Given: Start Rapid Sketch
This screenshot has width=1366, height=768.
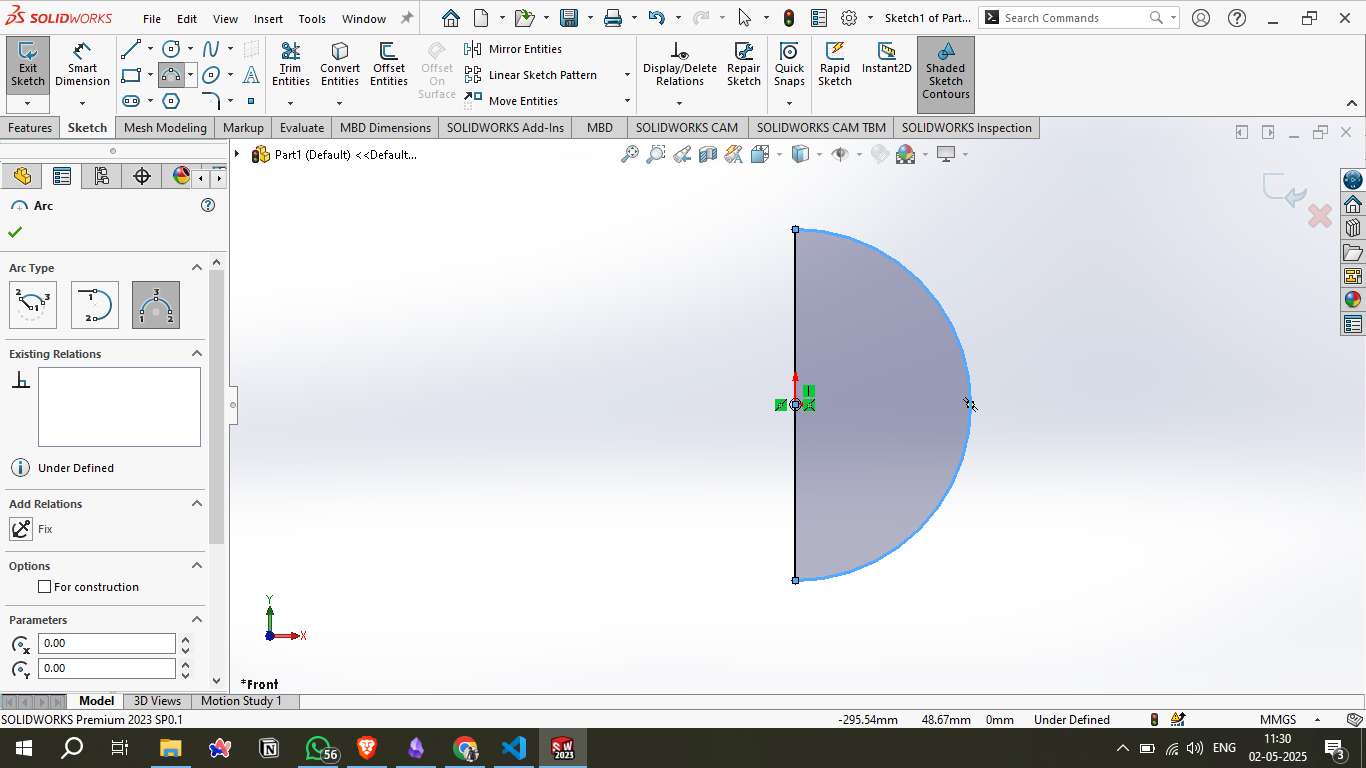Looking at the screenshot, I should coord(835,65).
